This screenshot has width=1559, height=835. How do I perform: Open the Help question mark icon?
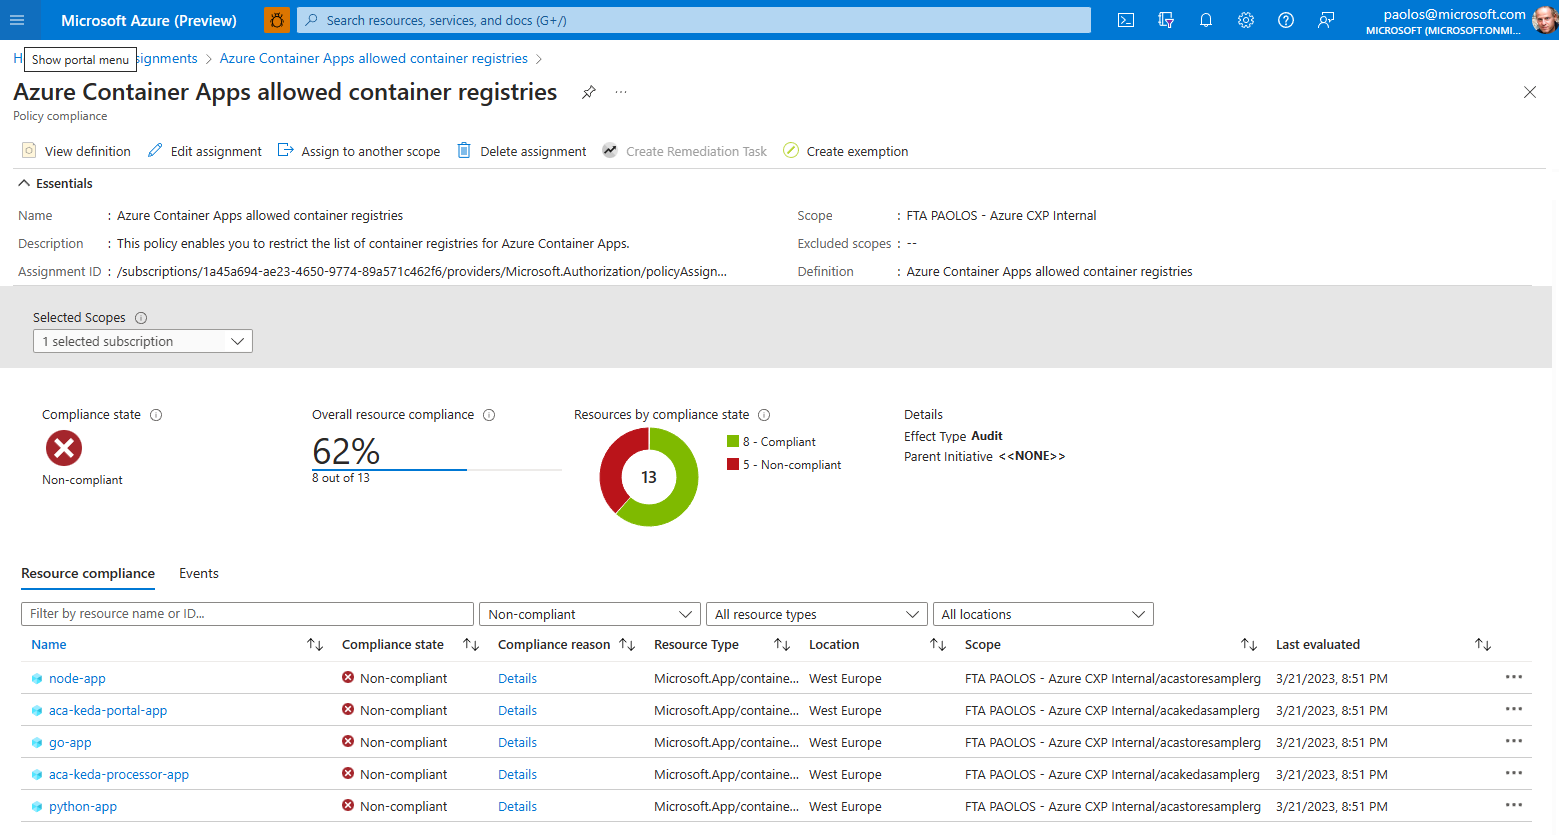click(x=1286, y=20)
